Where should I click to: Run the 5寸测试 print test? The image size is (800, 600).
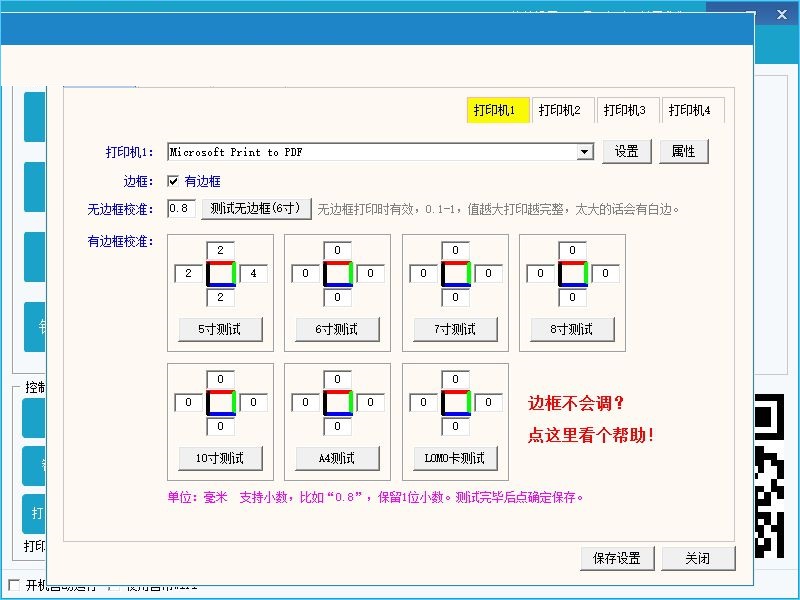220,329
